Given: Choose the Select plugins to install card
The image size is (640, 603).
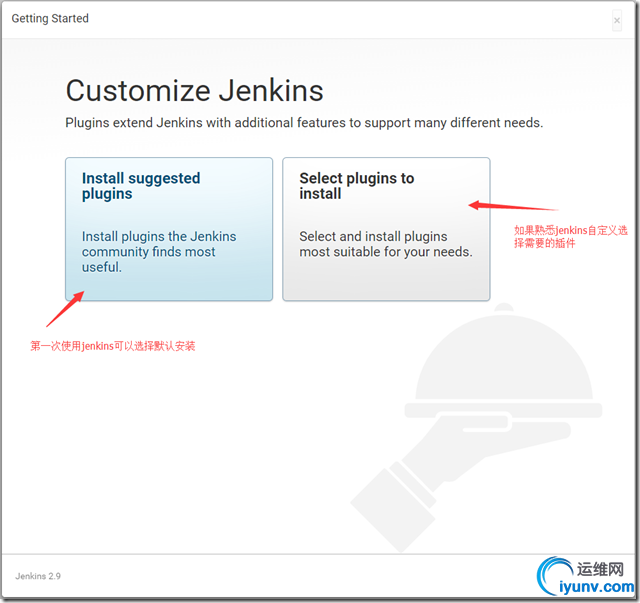Looking at the screenshot, I should tap(386, 229).
